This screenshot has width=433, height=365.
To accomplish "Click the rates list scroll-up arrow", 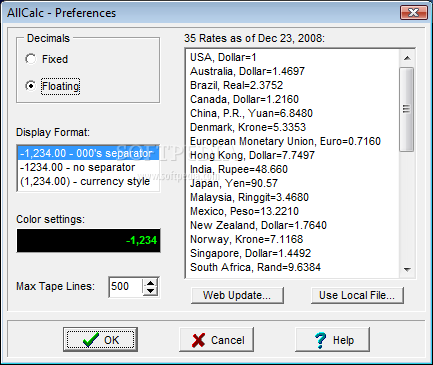I will point(407,58).
